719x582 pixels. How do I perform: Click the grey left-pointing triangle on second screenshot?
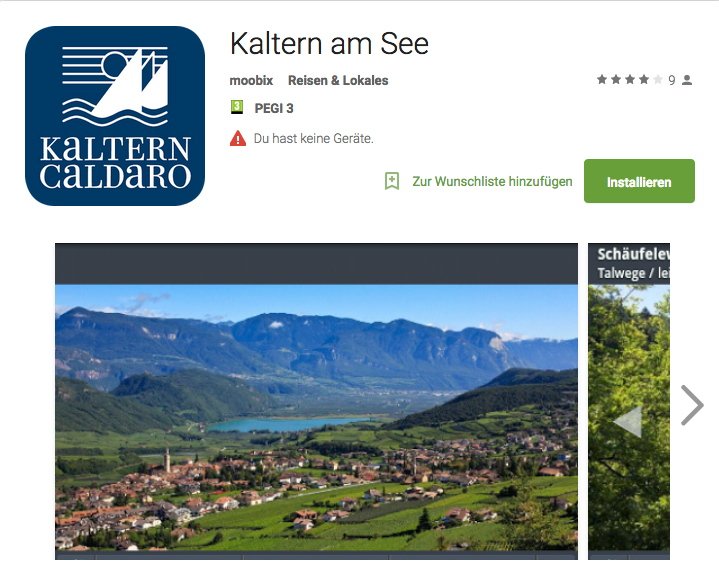[x=628, y=421]
